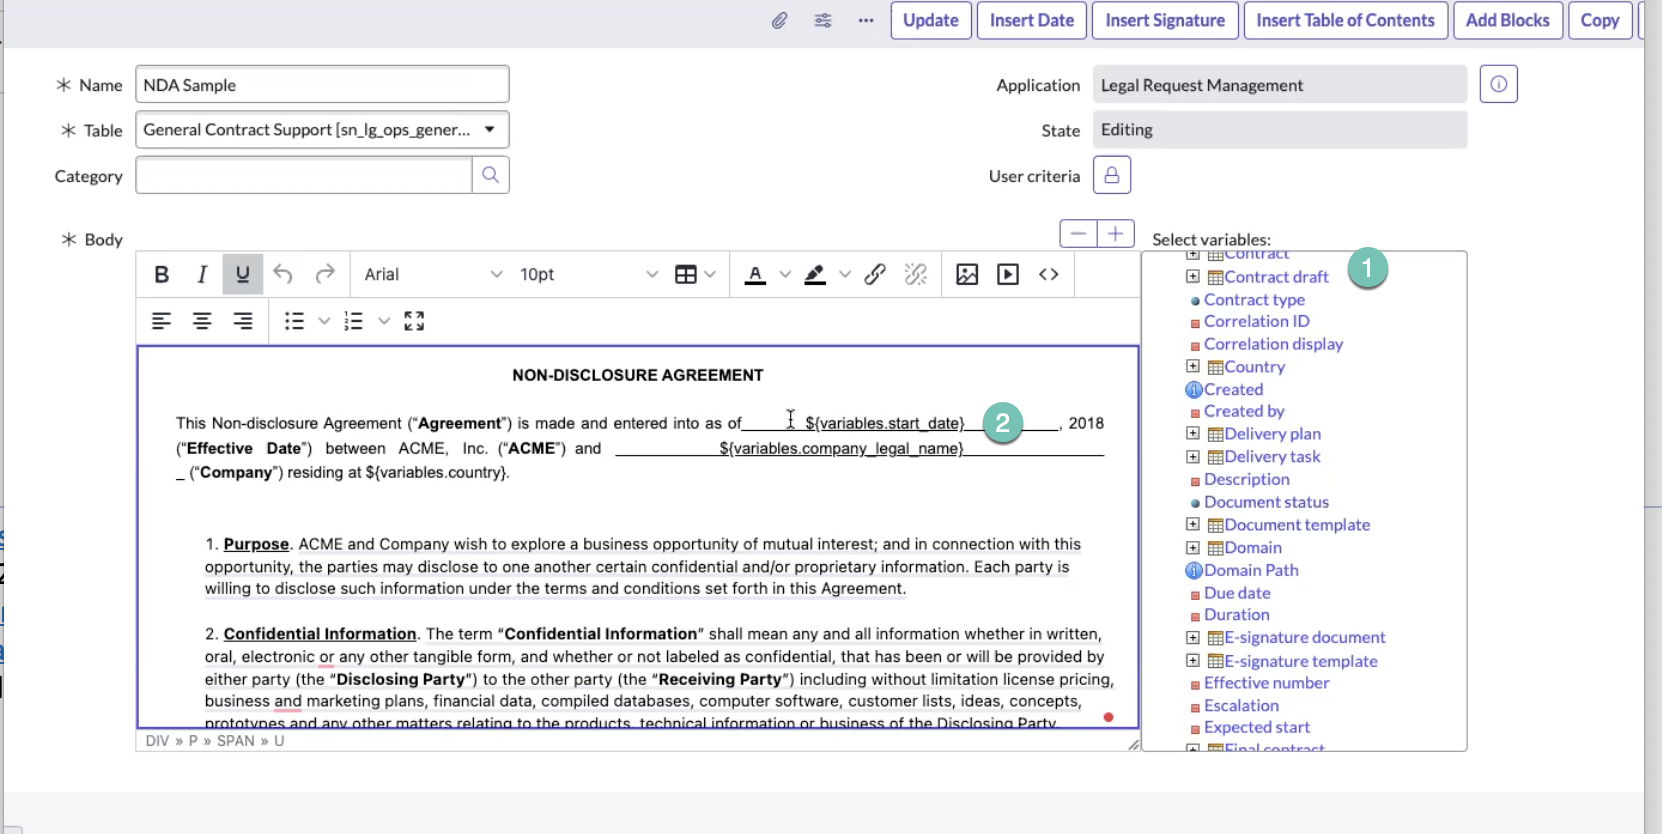Screen dimensions: 1662x834
Task: Click the paperclip attachments icon
Action: [x=779, y=20]
